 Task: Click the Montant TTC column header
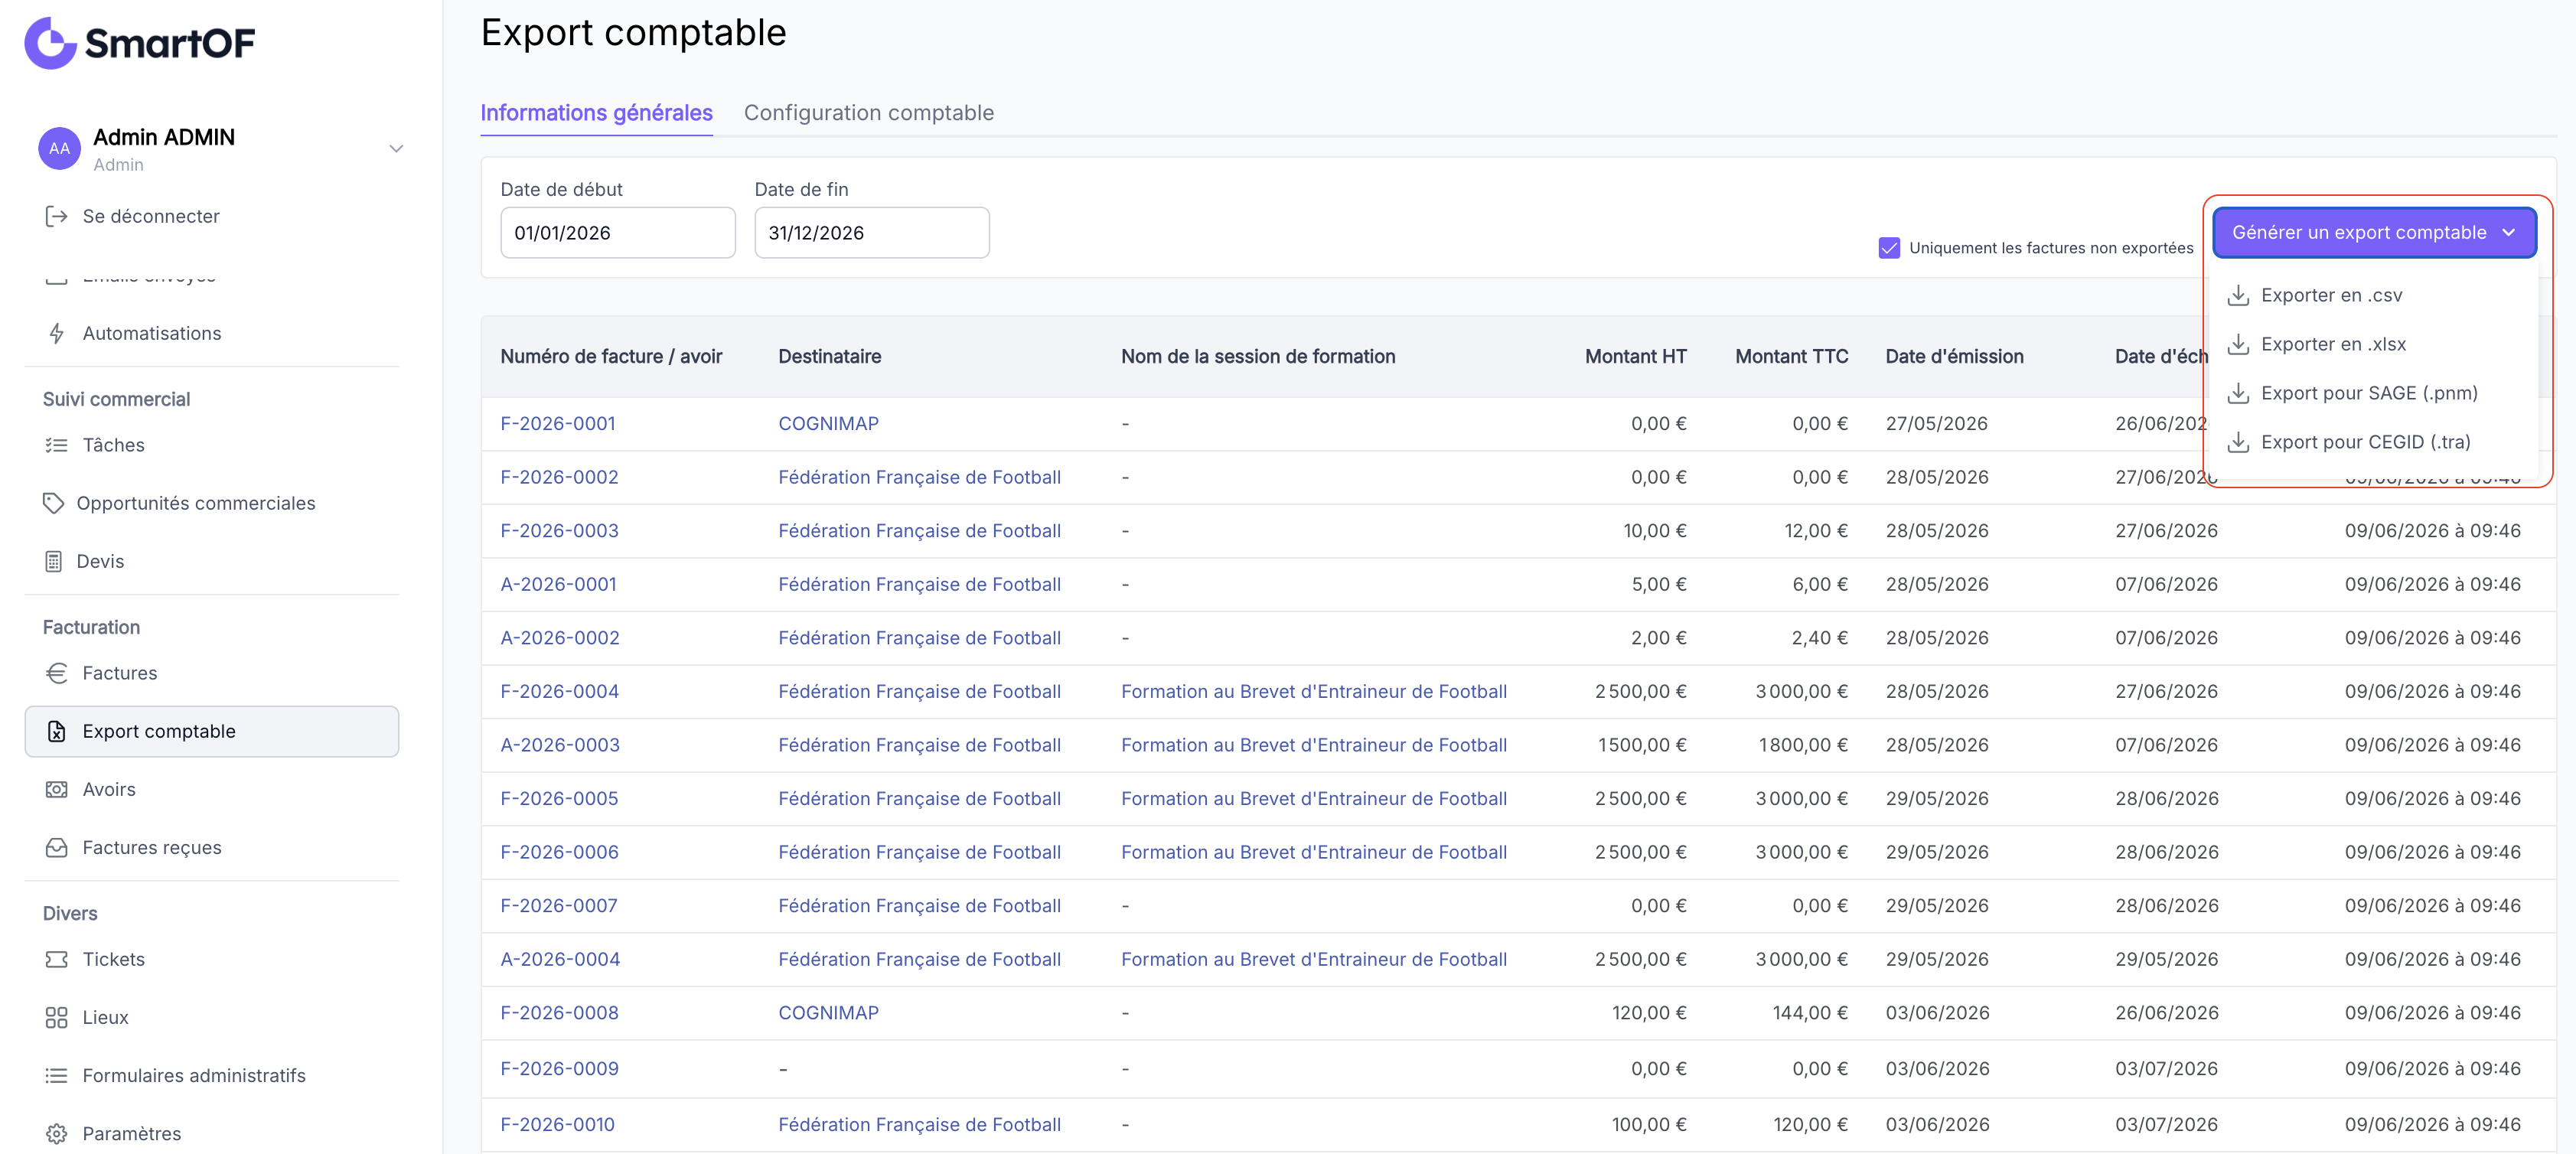pyautogui.click(x=1791, y=357)
